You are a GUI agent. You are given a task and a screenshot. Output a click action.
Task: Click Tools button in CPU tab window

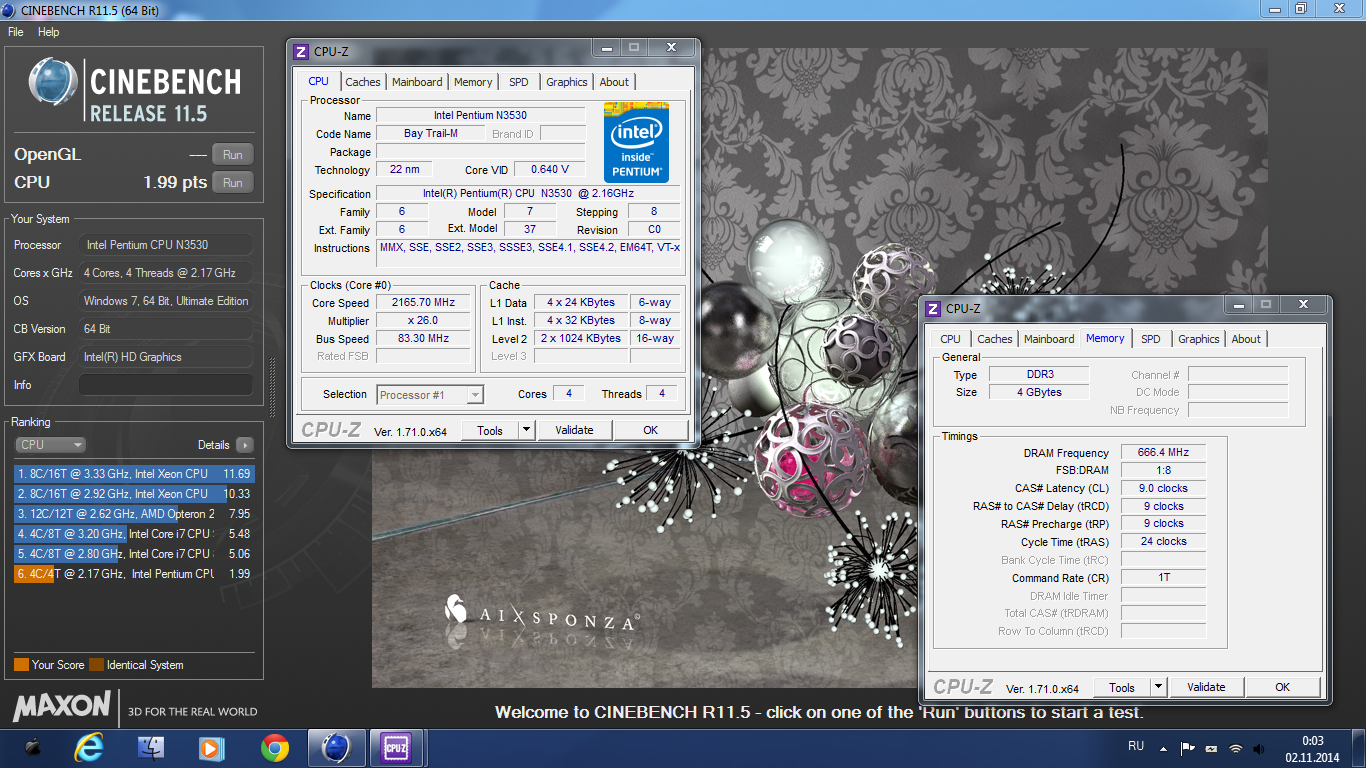click(x=490, y=430)
